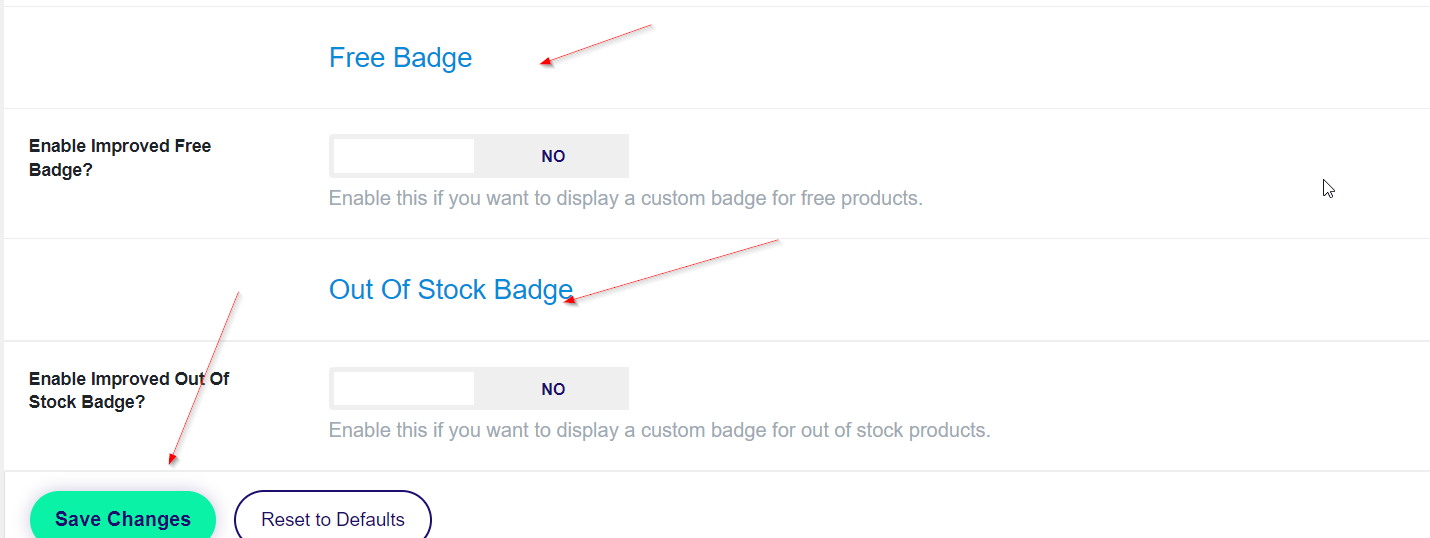
Task: Click the out of stock products description text
Action: click(x=659, y=431)
